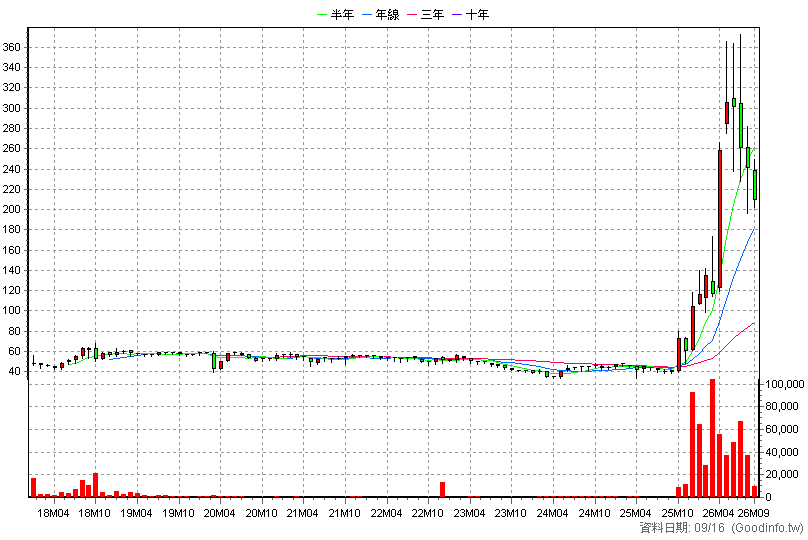Click the 22M04 date label
Viewport: 808px width, 540px height.
(x=386, y=513)
